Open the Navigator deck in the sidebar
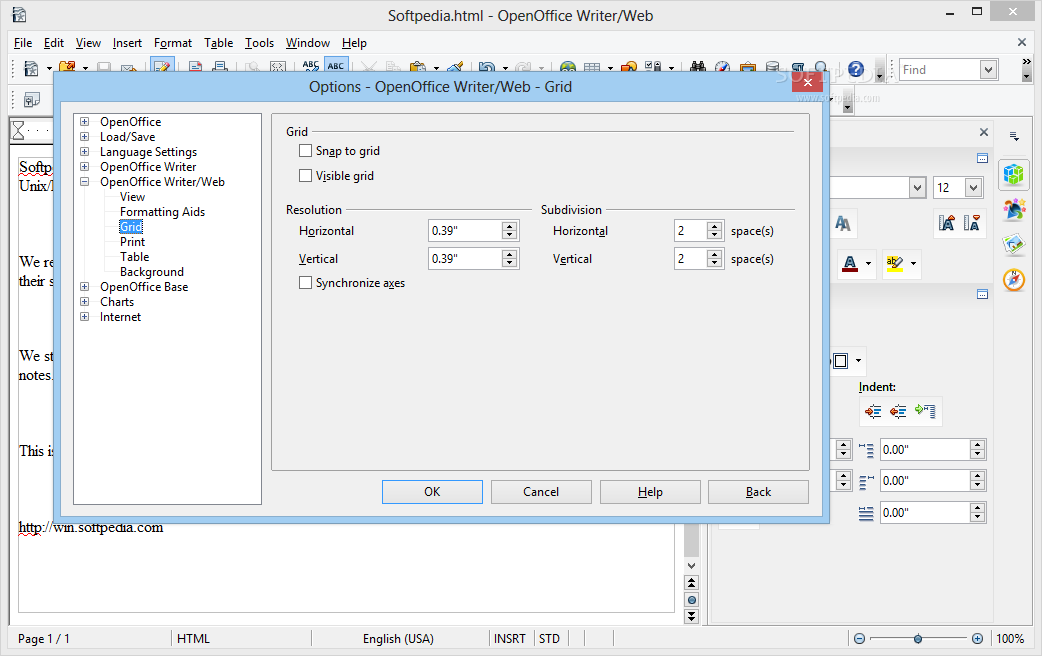This screenshot has height=656, width=1042. pos(1013,280)
